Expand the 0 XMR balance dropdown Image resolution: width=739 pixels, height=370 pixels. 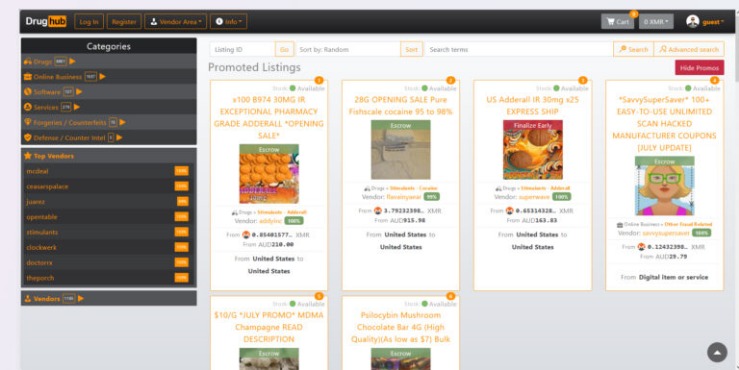tap(656, 22)
